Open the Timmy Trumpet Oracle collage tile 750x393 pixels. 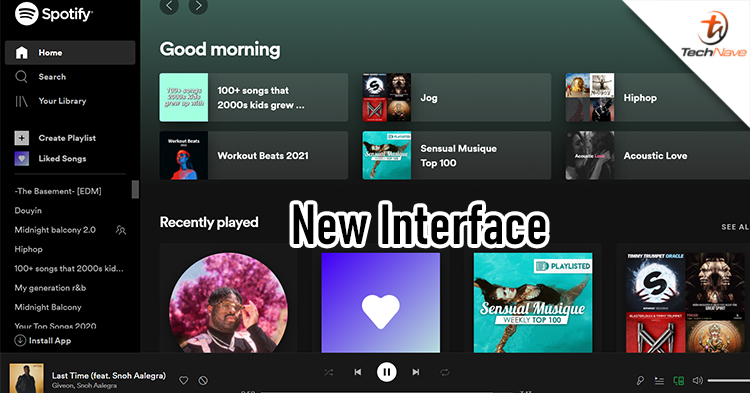pyautogui.click(x=685, y=303)
